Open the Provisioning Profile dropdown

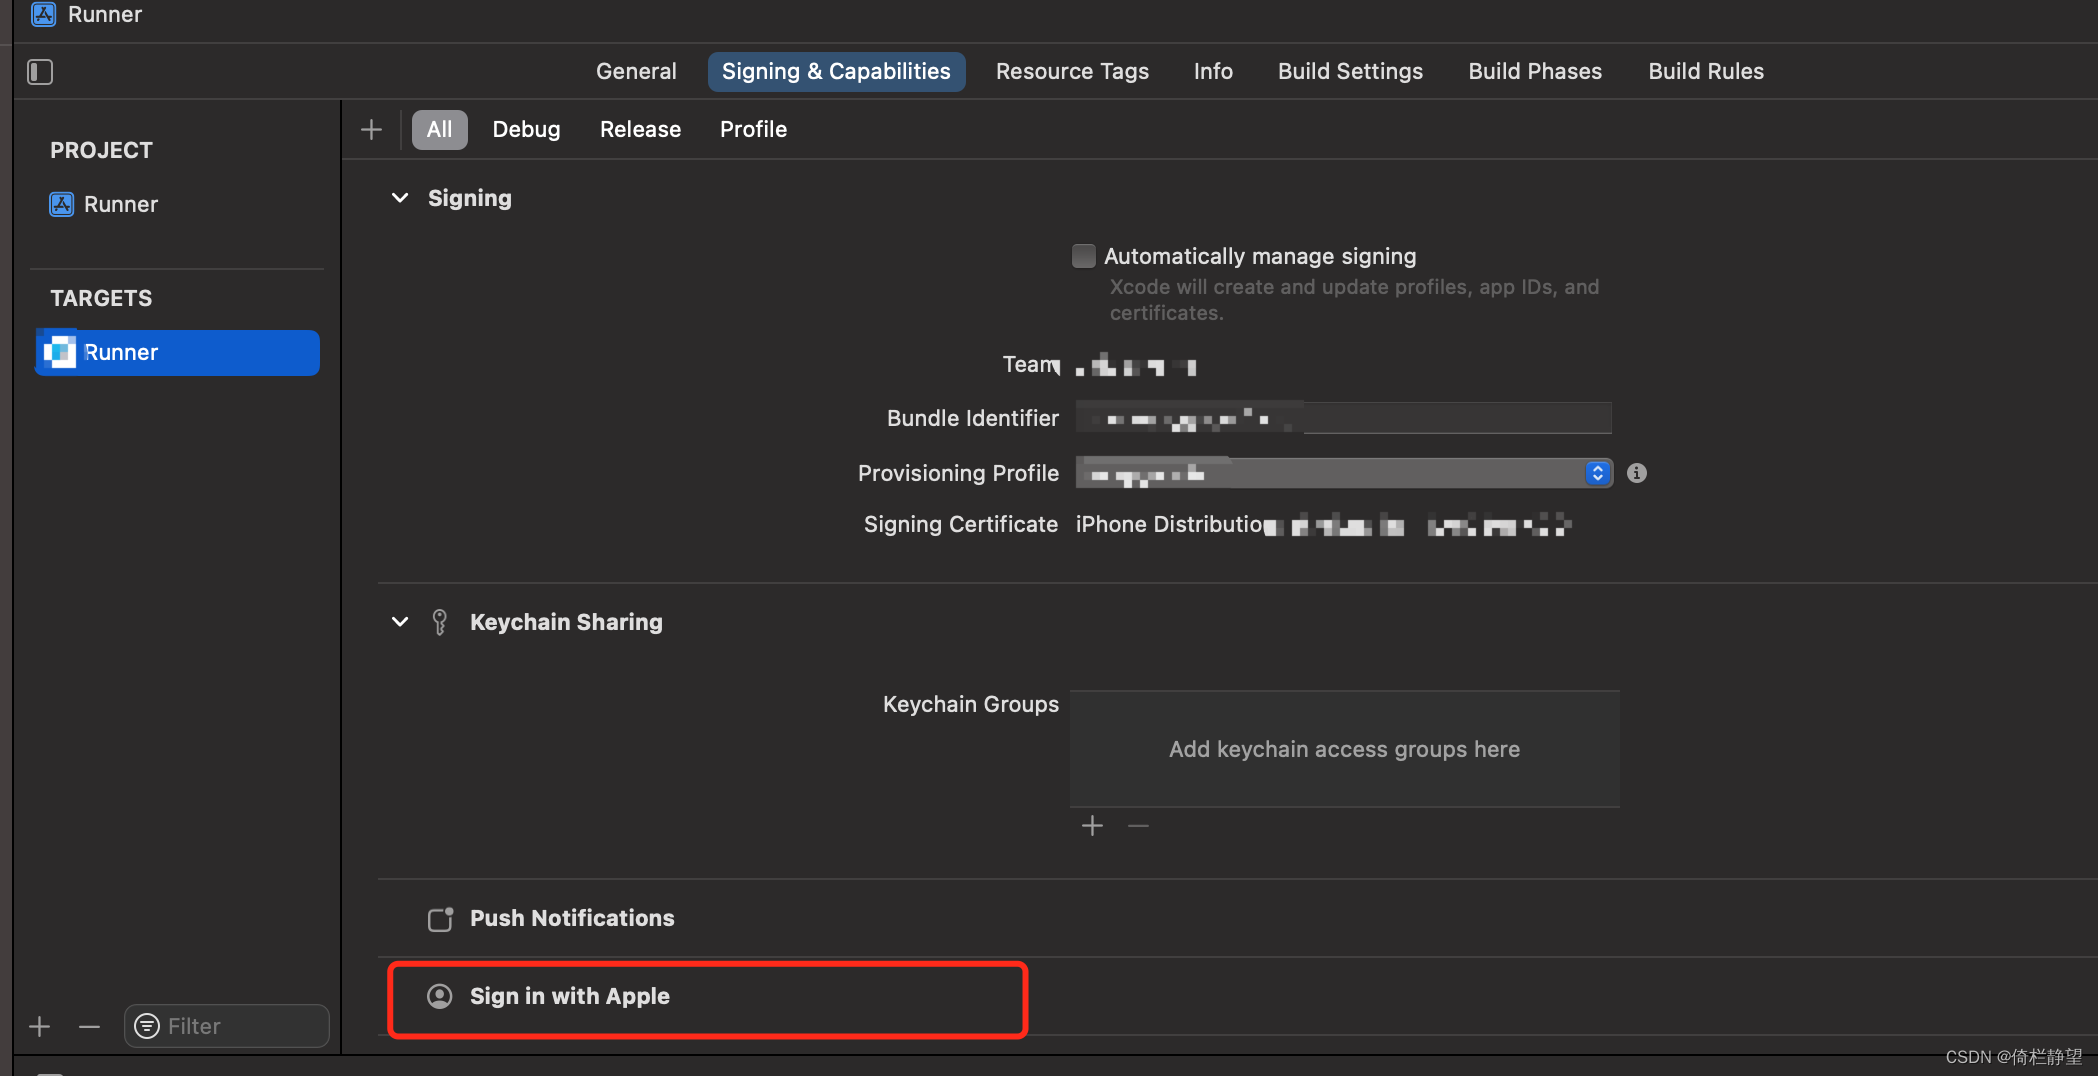1344,473
